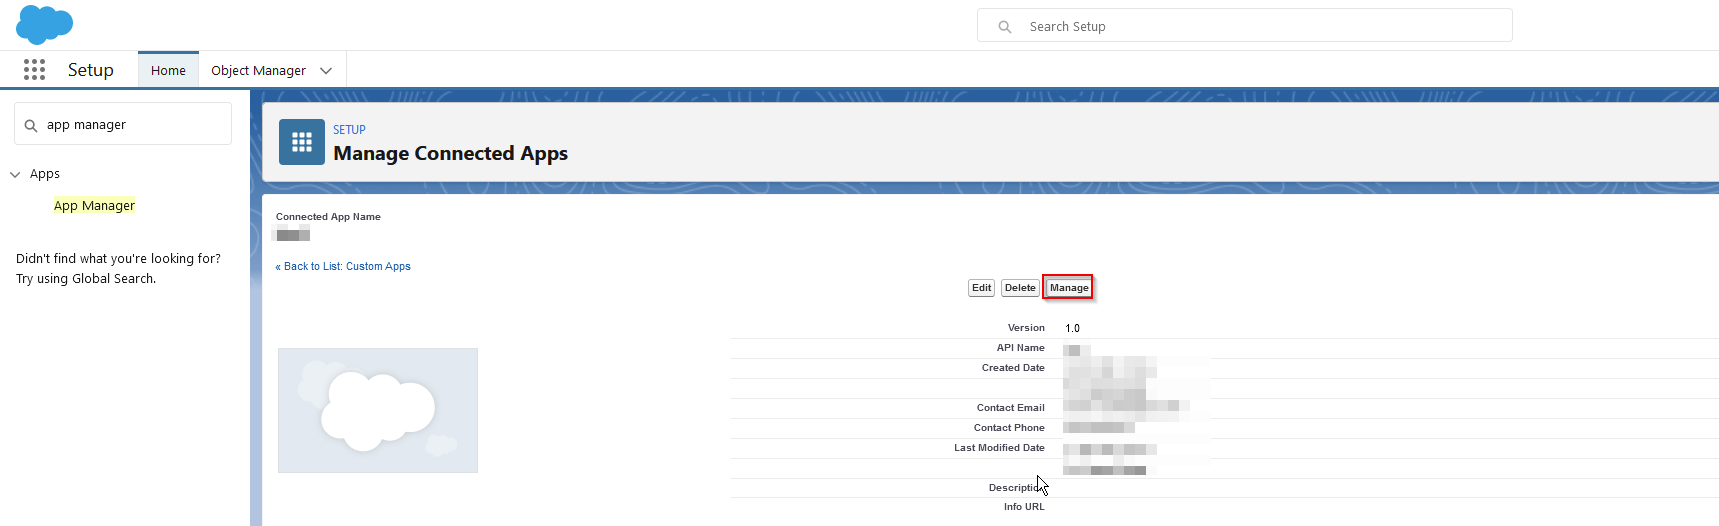Click the Connected App Name label

click(x=328, y=217)
